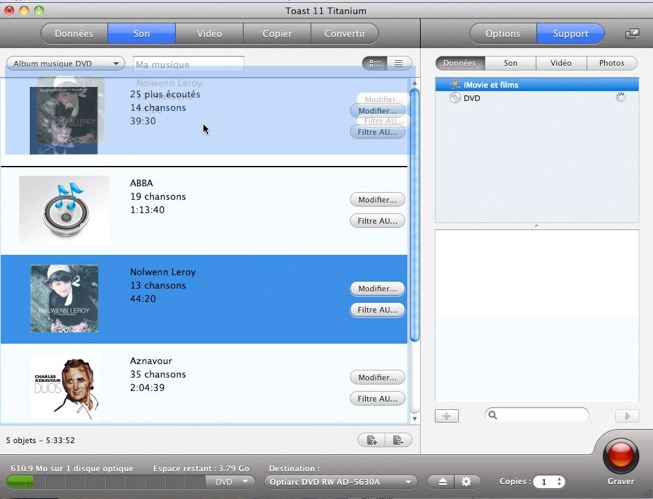653x499 pixels.
Task: Click the red Graver burn button
Action: (x=621, y=455)
